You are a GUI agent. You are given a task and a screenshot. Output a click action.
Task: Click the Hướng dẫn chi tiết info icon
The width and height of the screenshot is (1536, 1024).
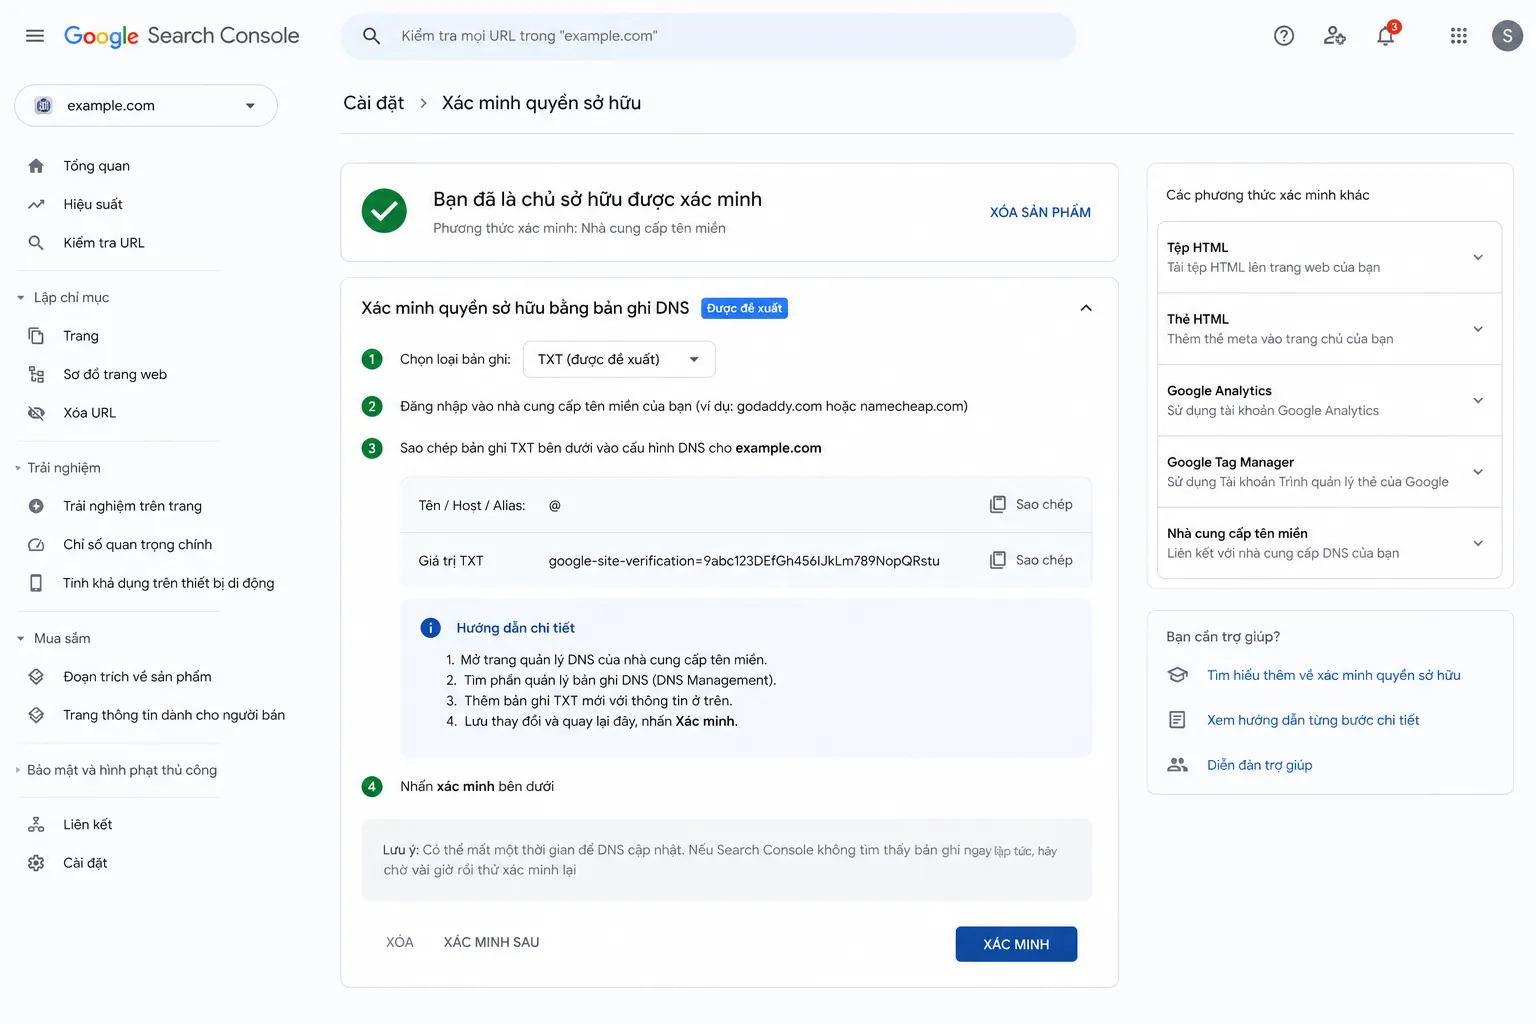point(430,628)
